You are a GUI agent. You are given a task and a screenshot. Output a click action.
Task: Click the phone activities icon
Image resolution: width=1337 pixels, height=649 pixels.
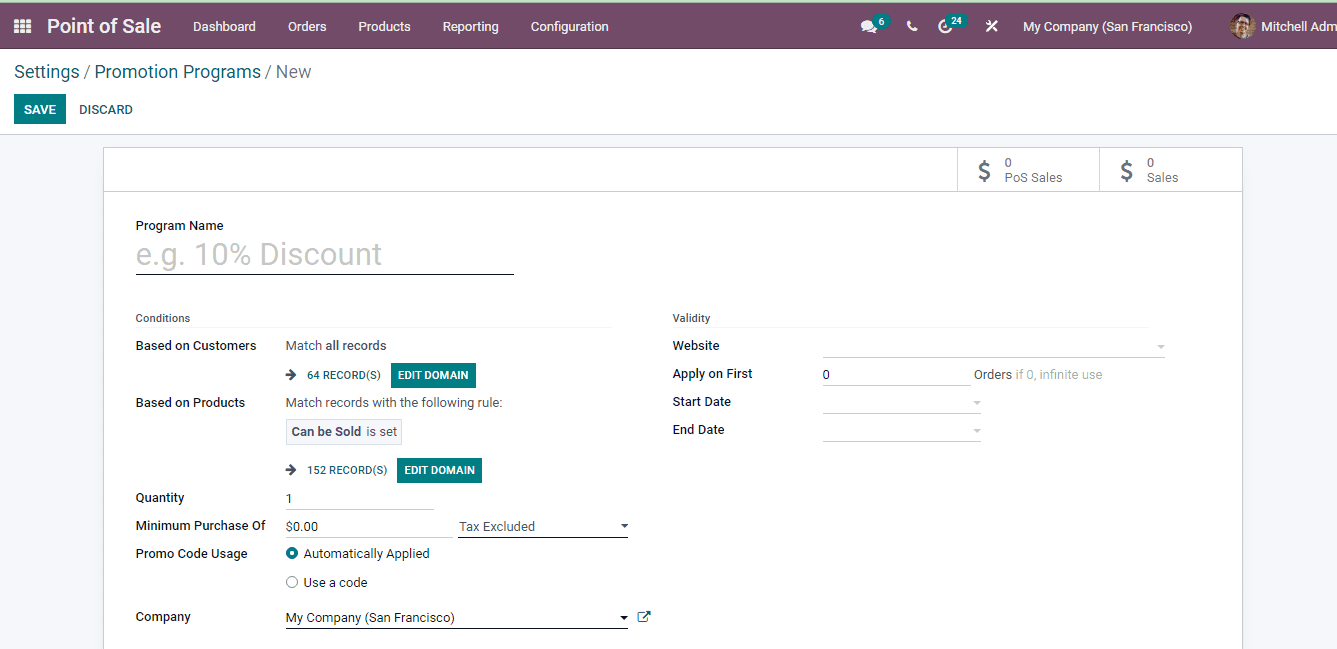tap(911, 26)
